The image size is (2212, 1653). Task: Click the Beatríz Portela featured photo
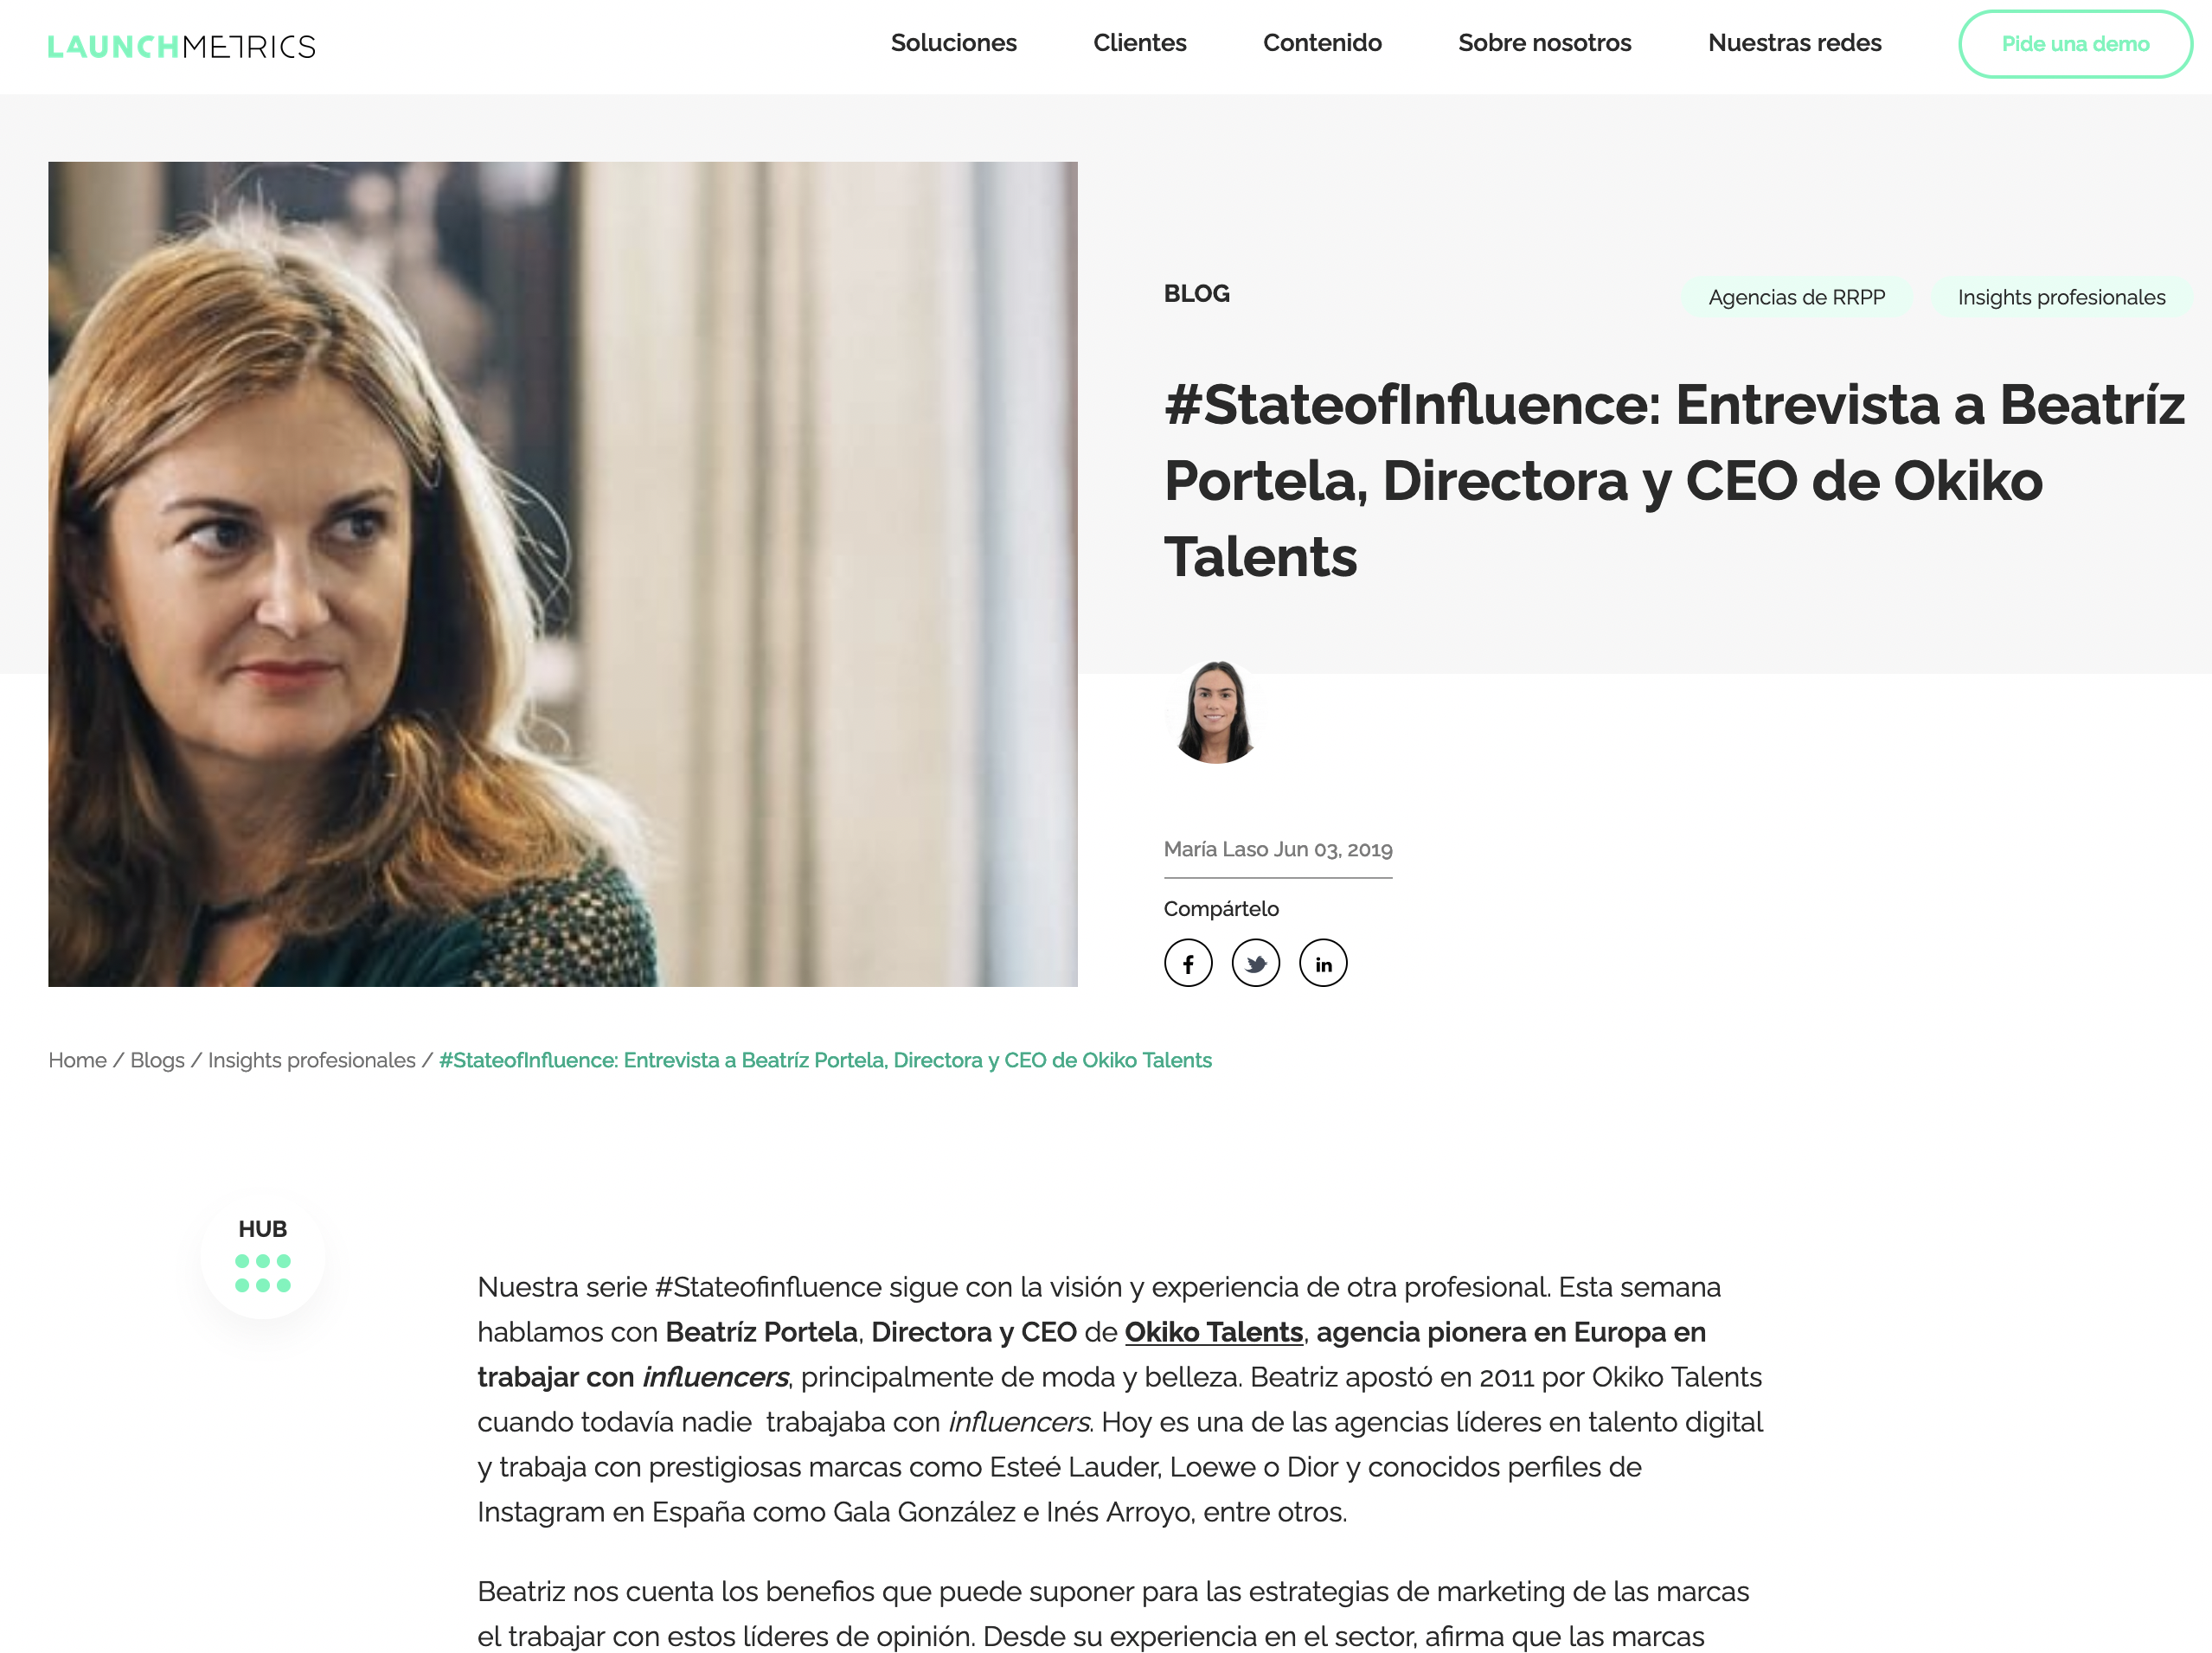(x=563, y=574)
